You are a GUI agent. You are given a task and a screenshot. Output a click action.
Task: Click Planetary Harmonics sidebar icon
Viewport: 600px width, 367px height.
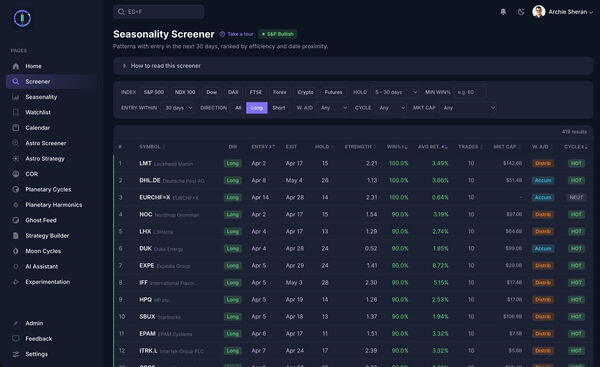click(16, 205)
